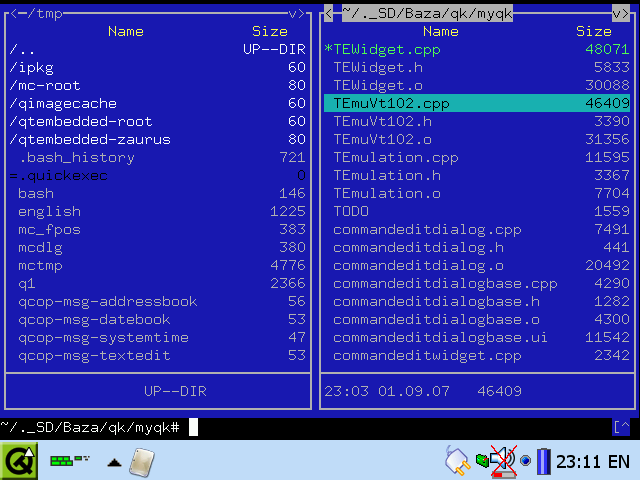Click the memory card icon in taskbar
This screenshot has width=640, height=480.
coord(142,462)
